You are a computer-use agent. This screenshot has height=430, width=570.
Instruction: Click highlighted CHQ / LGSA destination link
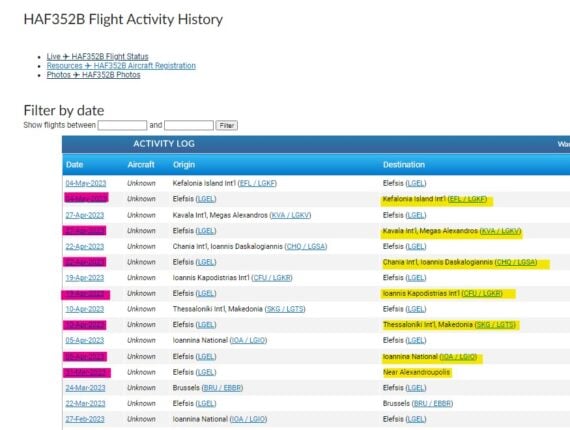pyautogui.click(x=516, y=262)
